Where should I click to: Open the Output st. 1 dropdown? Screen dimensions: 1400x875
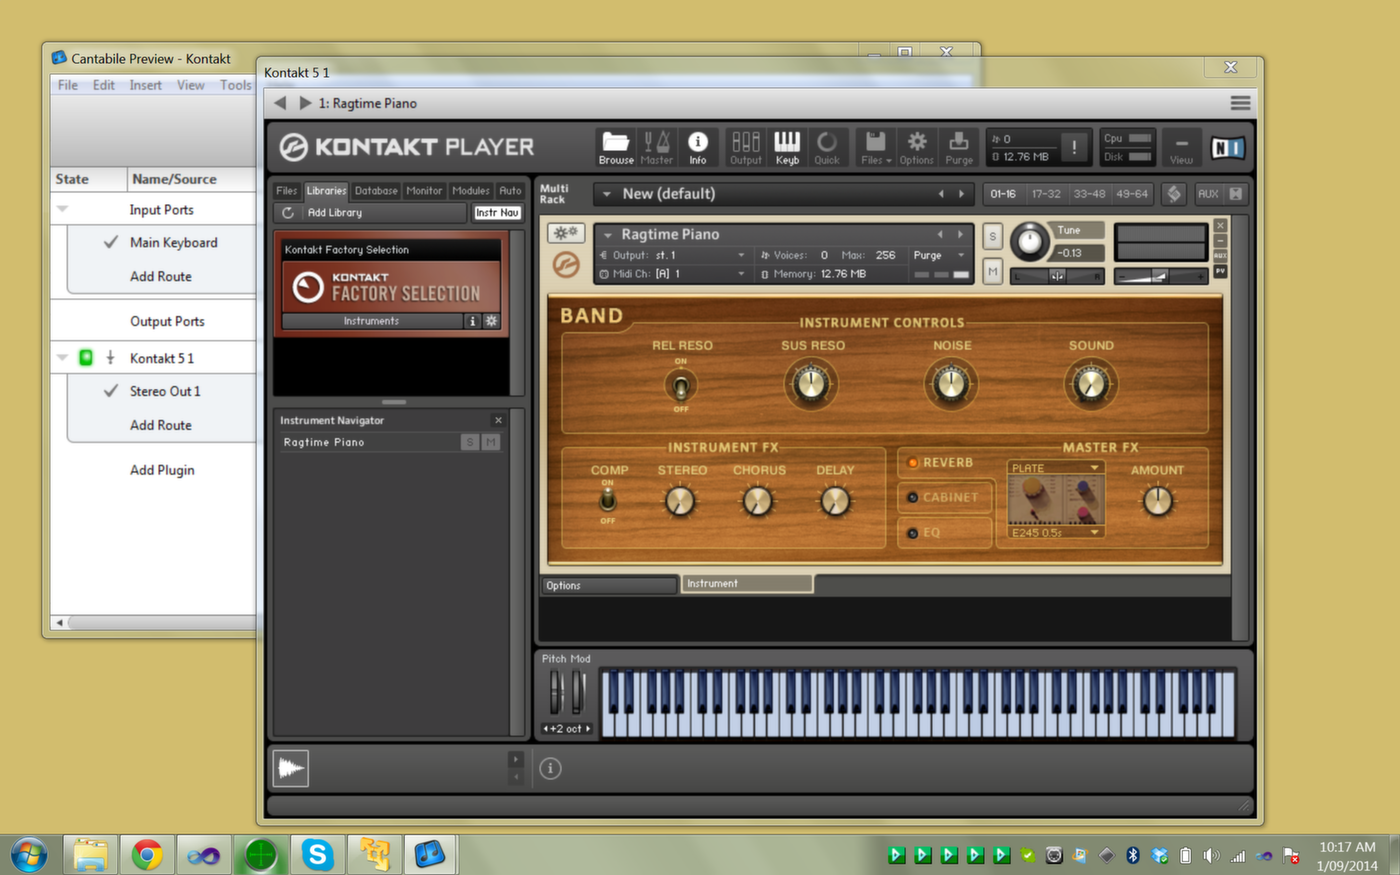point(741,255)
